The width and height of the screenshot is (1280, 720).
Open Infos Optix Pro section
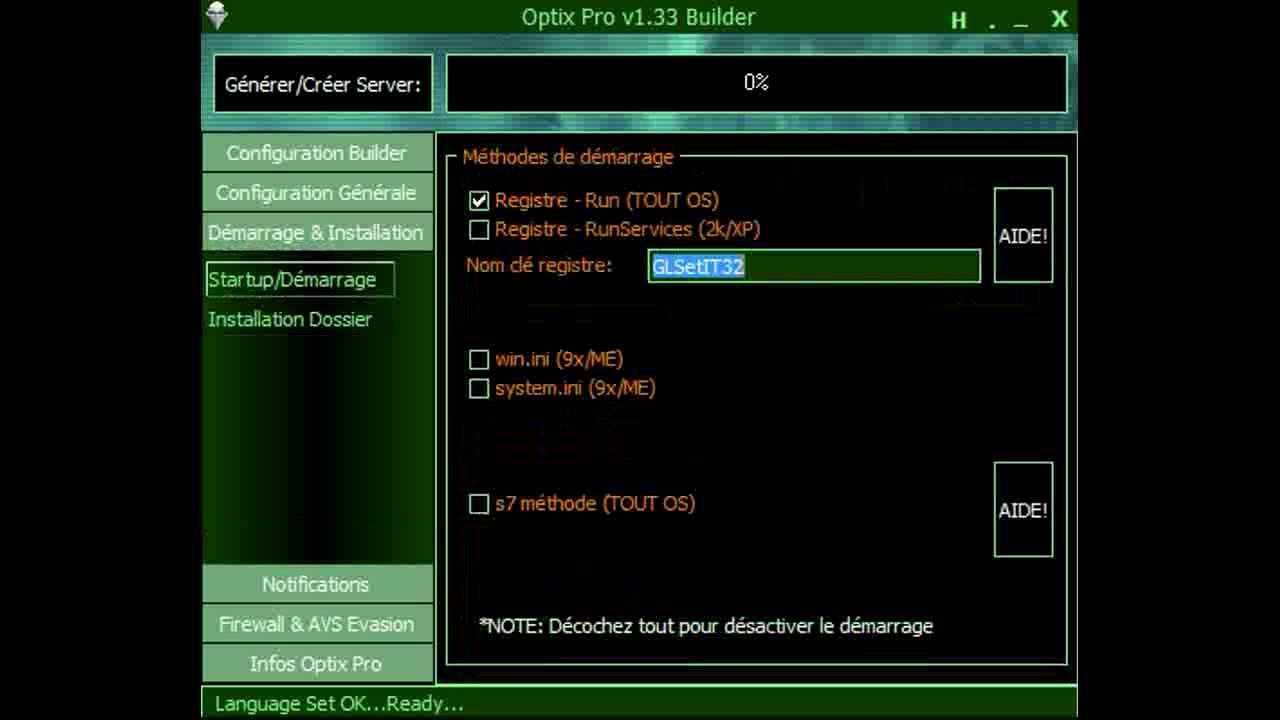click(x=317, y=663)
